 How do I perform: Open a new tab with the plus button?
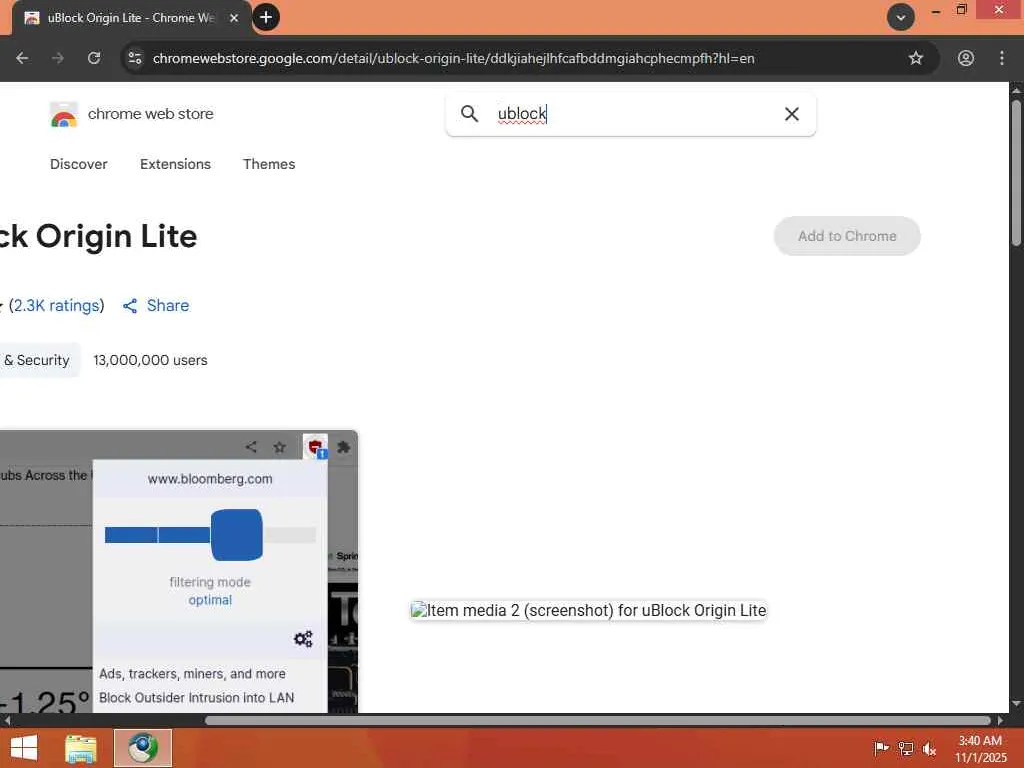266,17
